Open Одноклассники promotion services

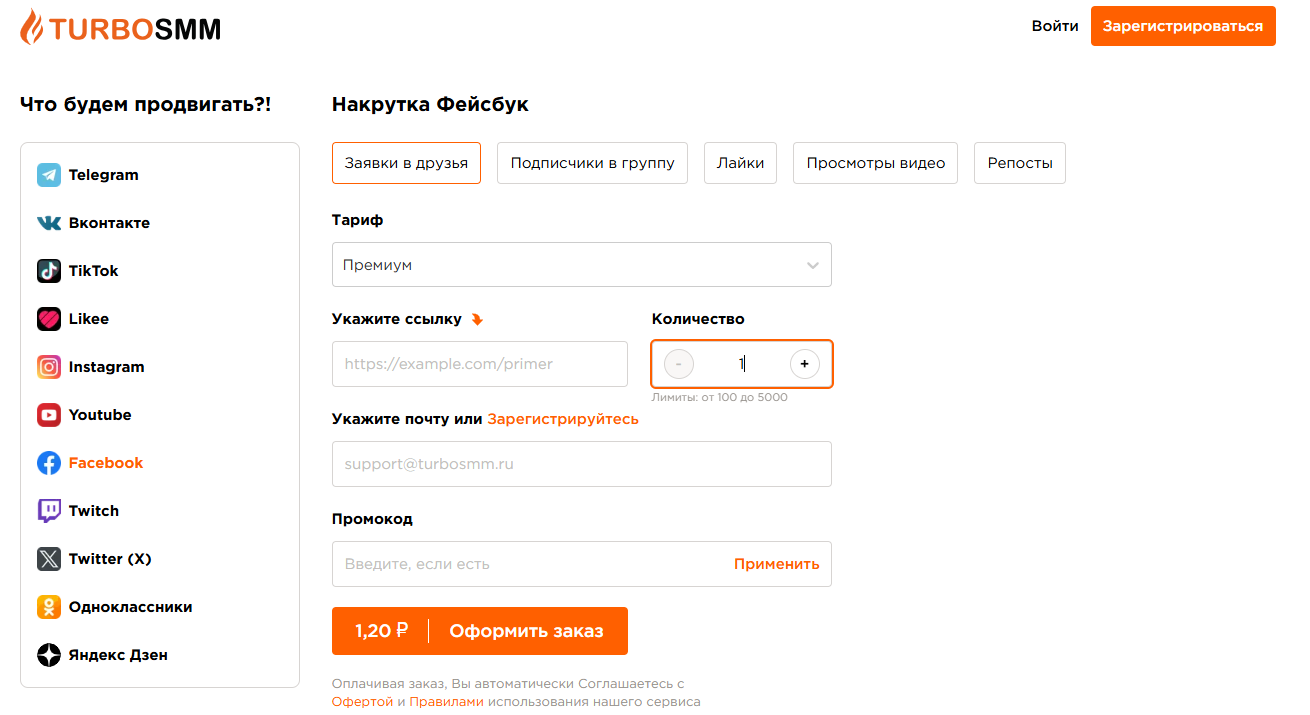coord(130,607)
